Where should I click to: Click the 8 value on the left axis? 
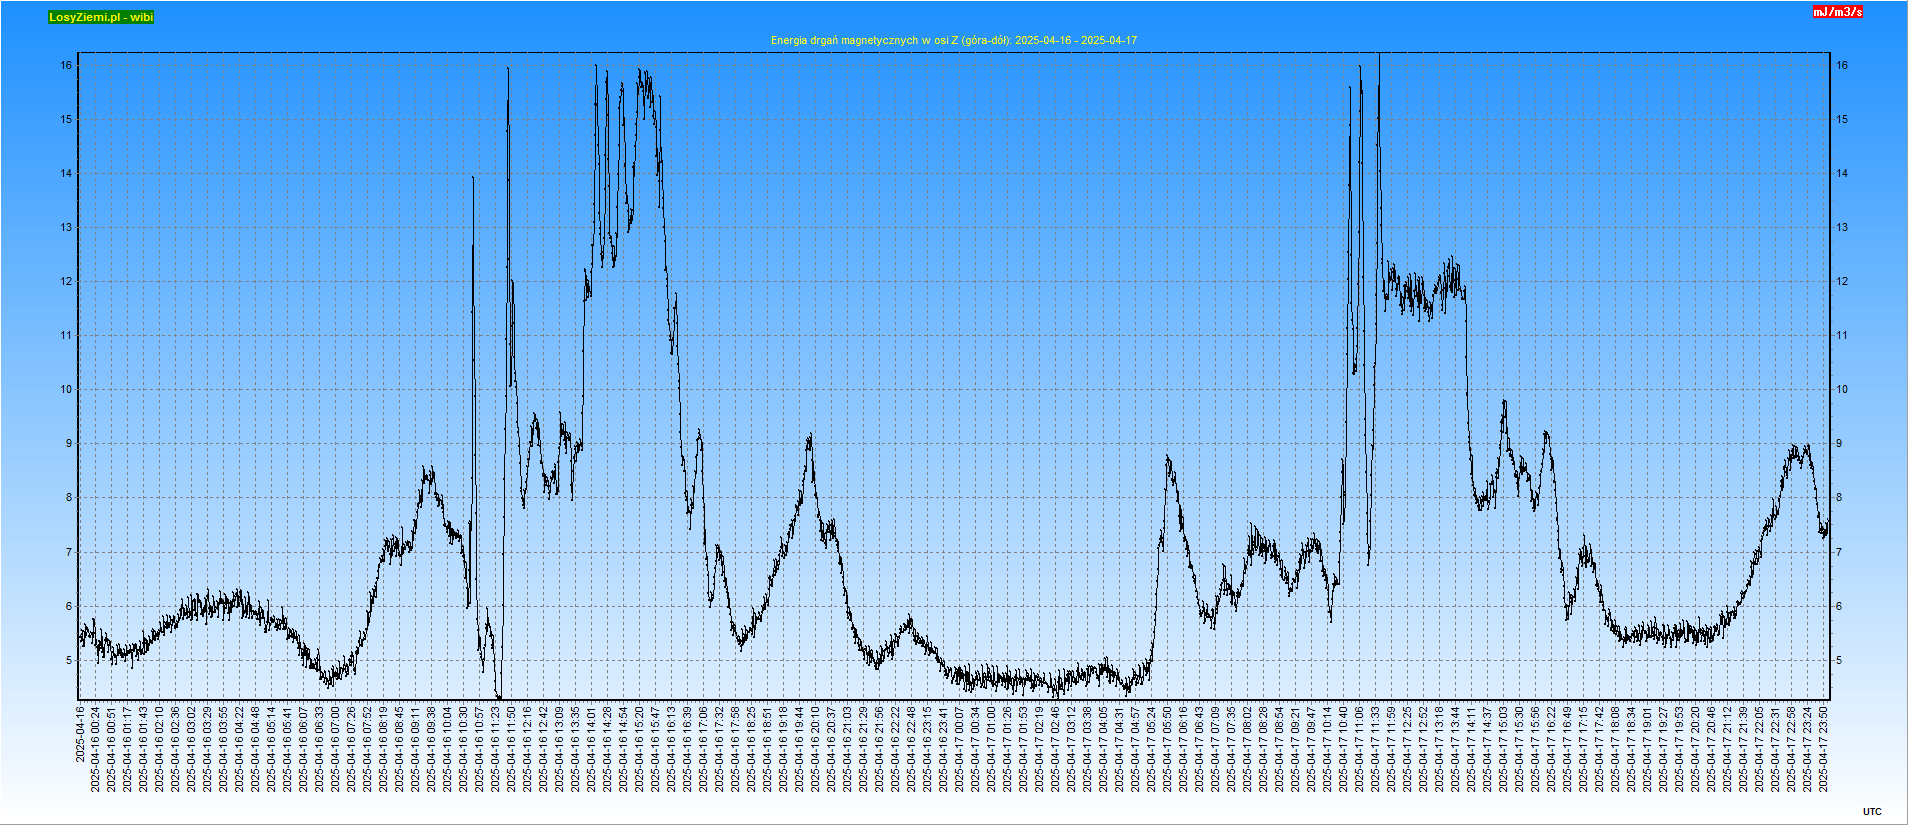[69, 497]
